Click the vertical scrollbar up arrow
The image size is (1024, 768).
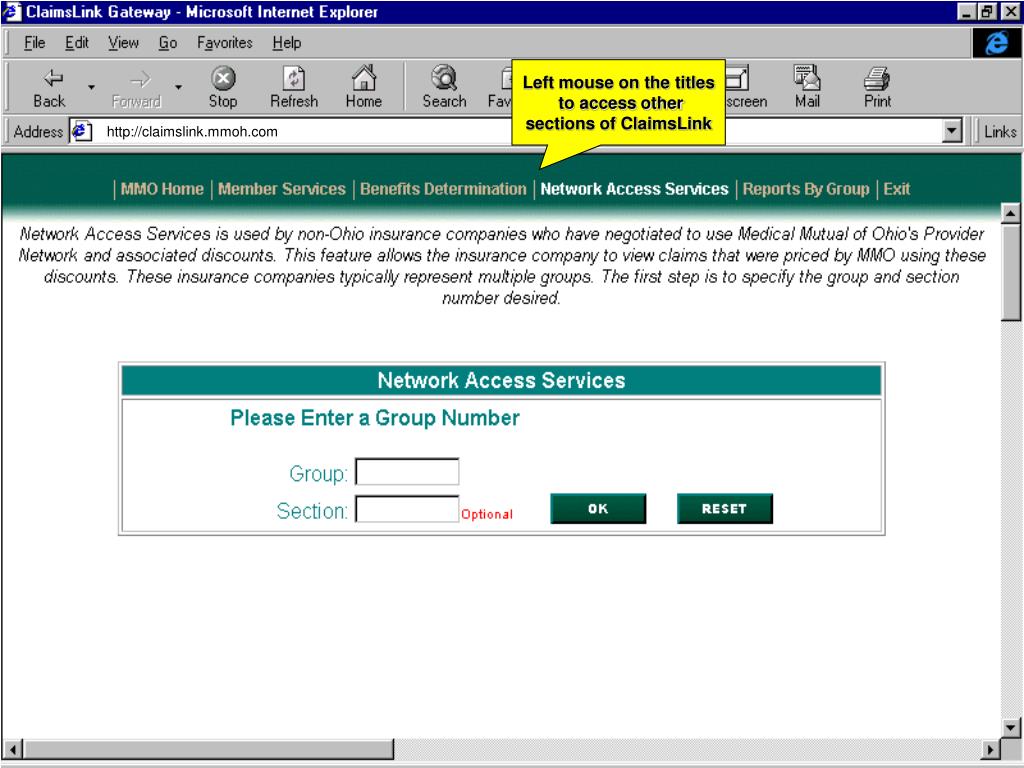click(x=1010, y=213)
